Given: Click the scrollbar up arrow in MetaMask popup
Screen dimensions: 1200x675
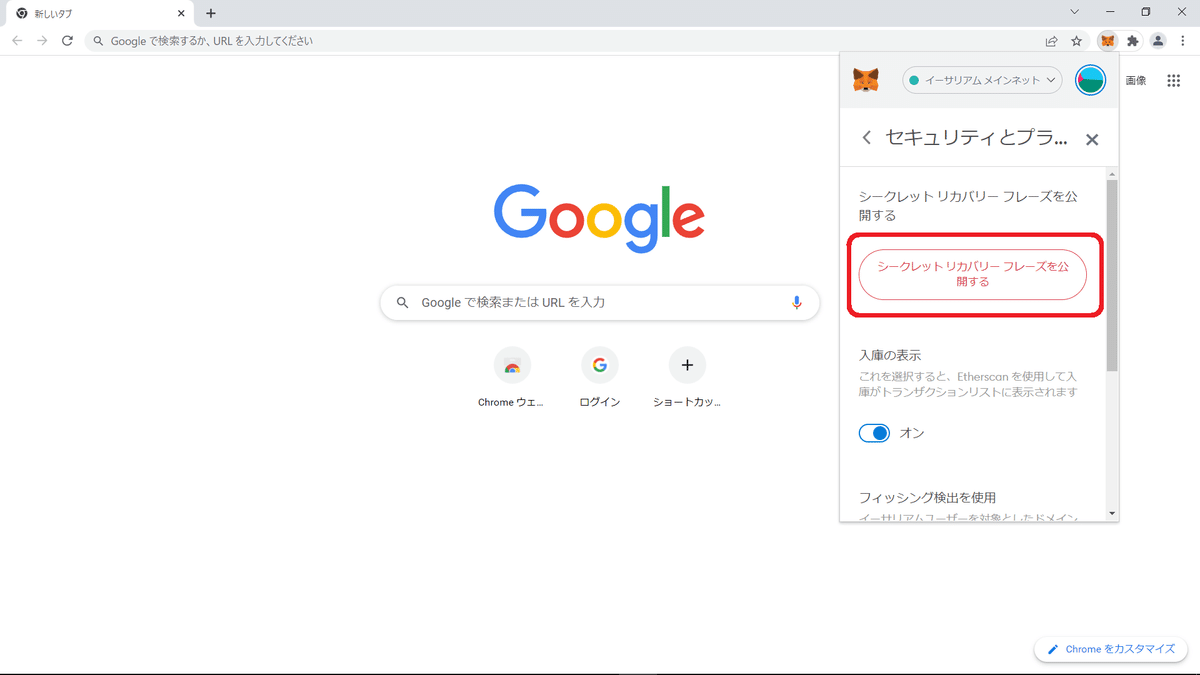Looking at the screenshot, I should 1112,173.
